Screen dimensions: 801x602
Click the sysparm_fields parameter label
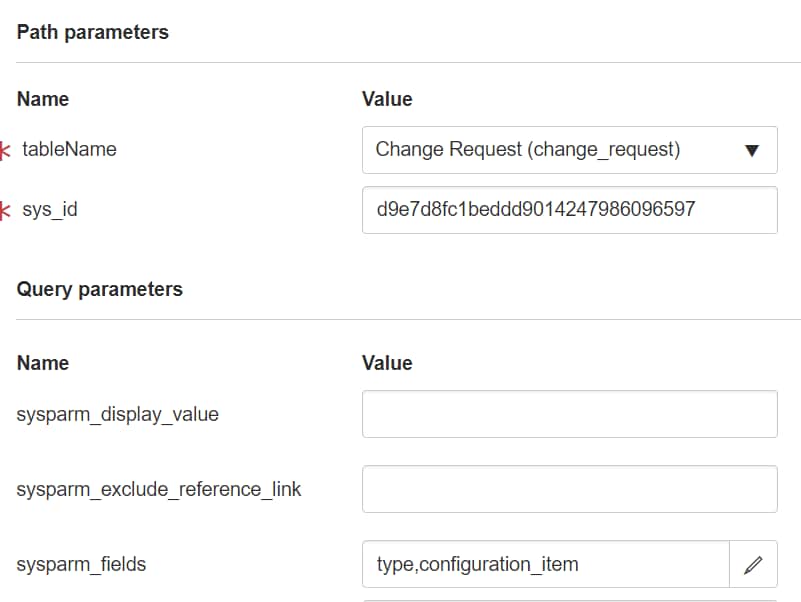[81, 565]
